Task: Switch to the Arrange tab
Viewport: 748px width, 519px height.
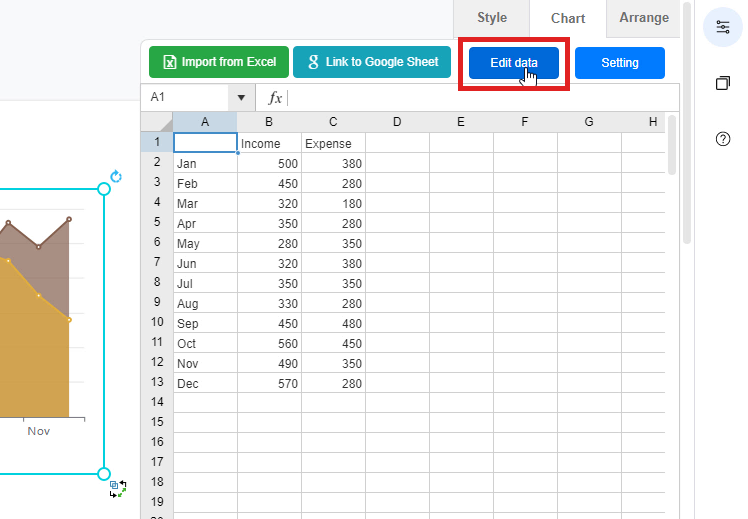Action: point(644,18)
